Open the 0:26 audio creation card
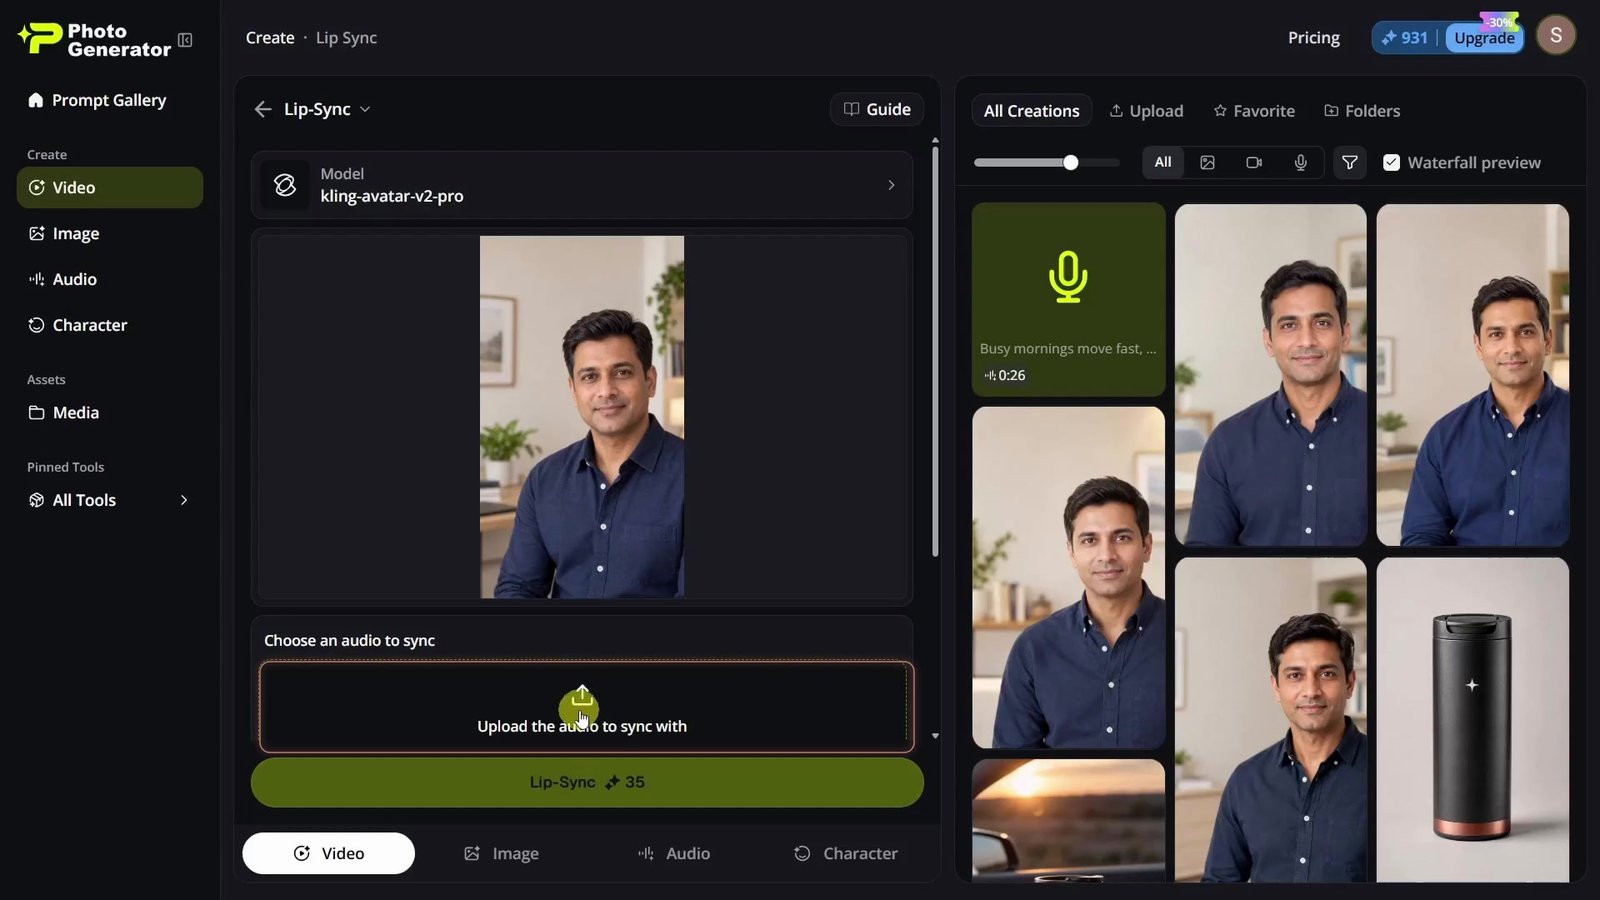Screen dimensions: 1600x900 pos(1068,299)
